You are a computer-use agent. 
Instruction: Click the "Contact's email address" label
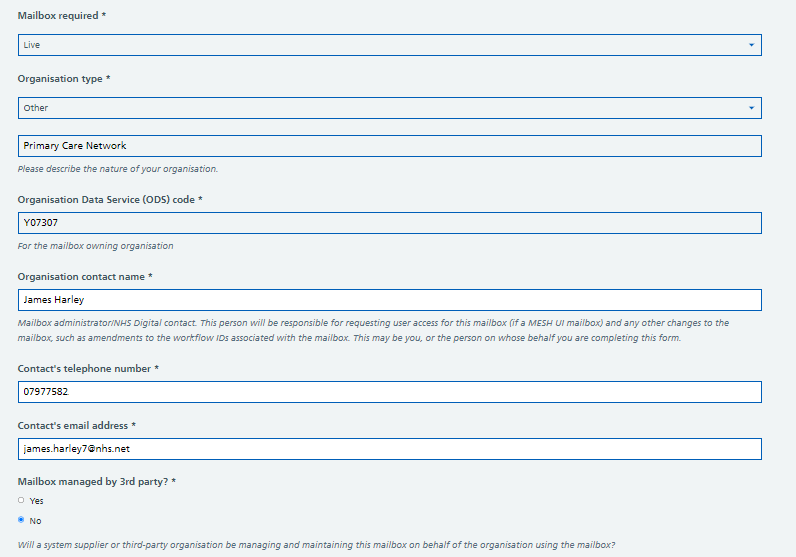[x=78, y=426]
